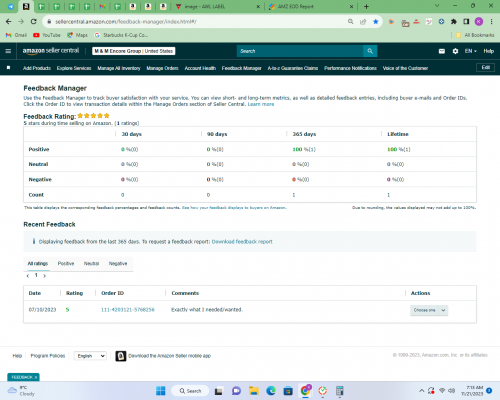Expand the EN language dropdown
The width and height of the screenshot is (500, 400).
coord(470,51)
